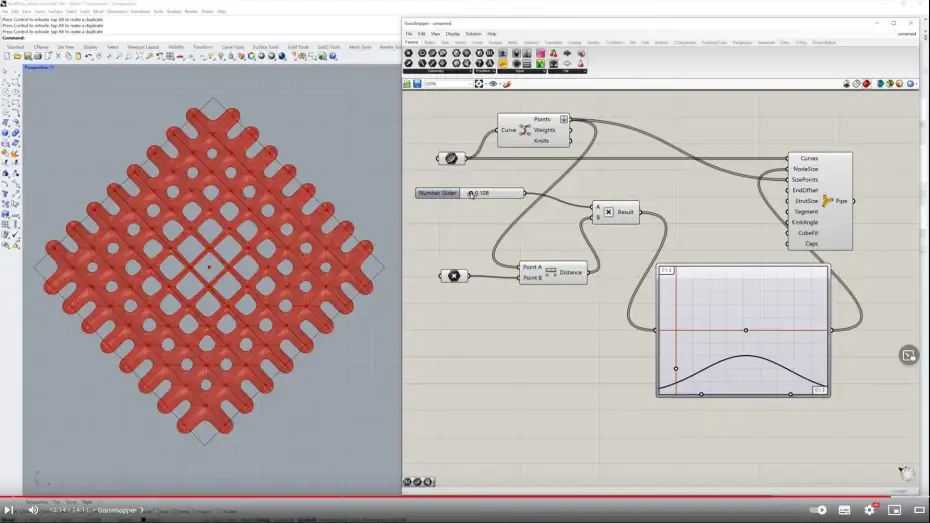The height and width of the screenshot is (523, 930).
Task: Toggle the wireframe preview mode icon
Action: [x=856, y=84]
